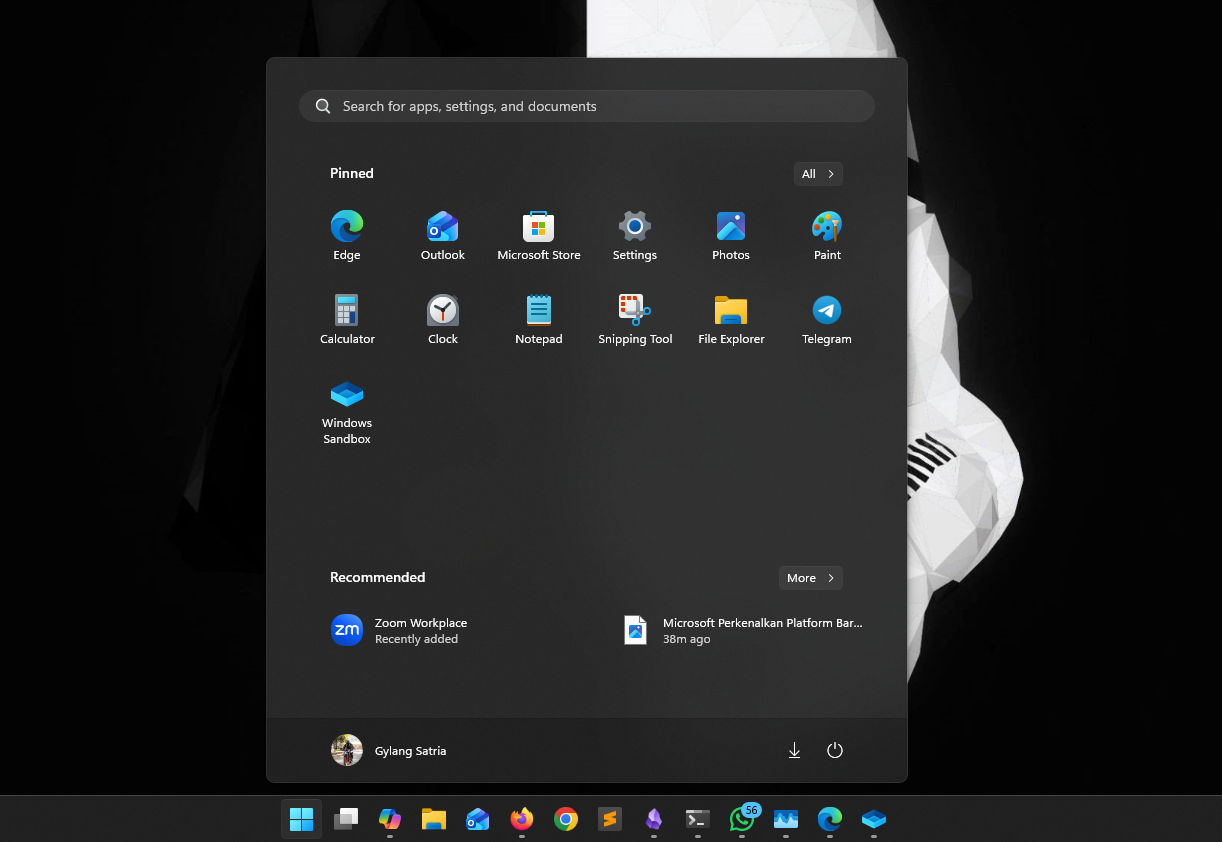This screenshot has height=842, width=1222.
Task: Expand the All apps list
Action: pyautogui.click(x=817, y=174)
